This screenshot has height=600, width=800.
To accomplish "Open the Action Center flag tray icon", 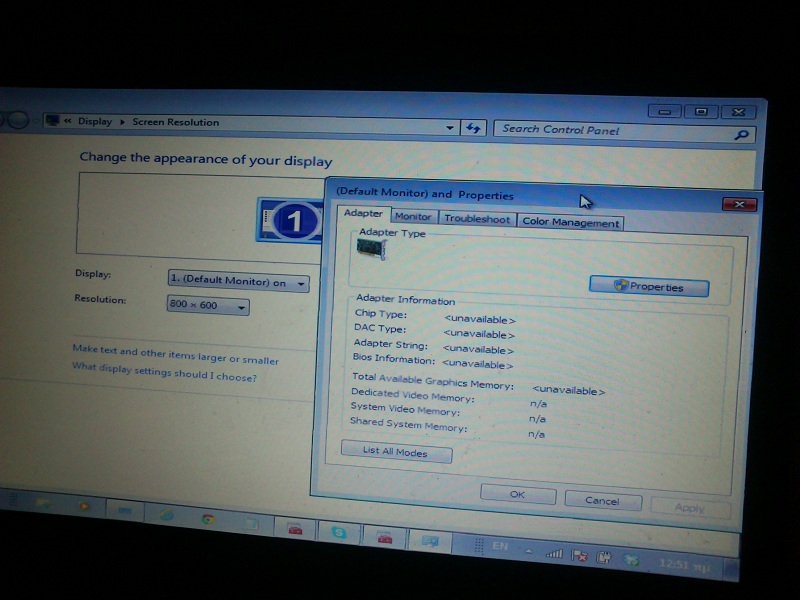I will click(x=579, y=555).
